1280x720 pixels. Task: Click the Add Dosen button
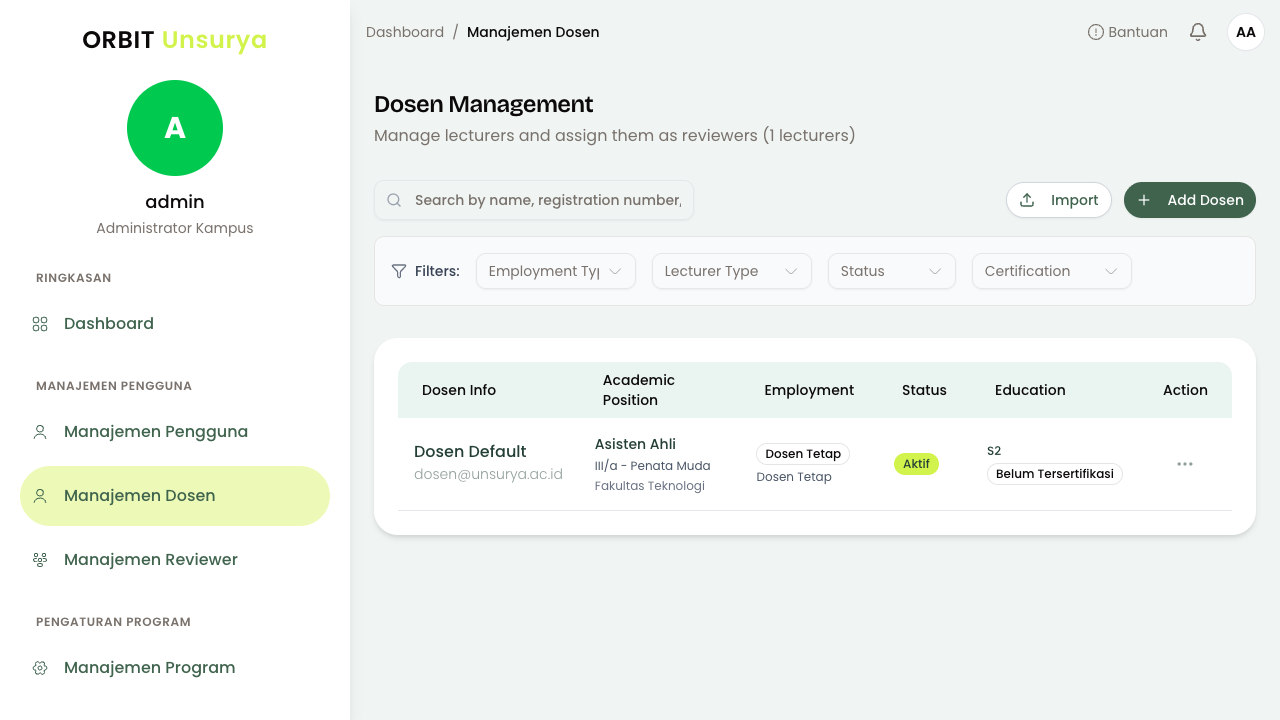pos(1190,200)
